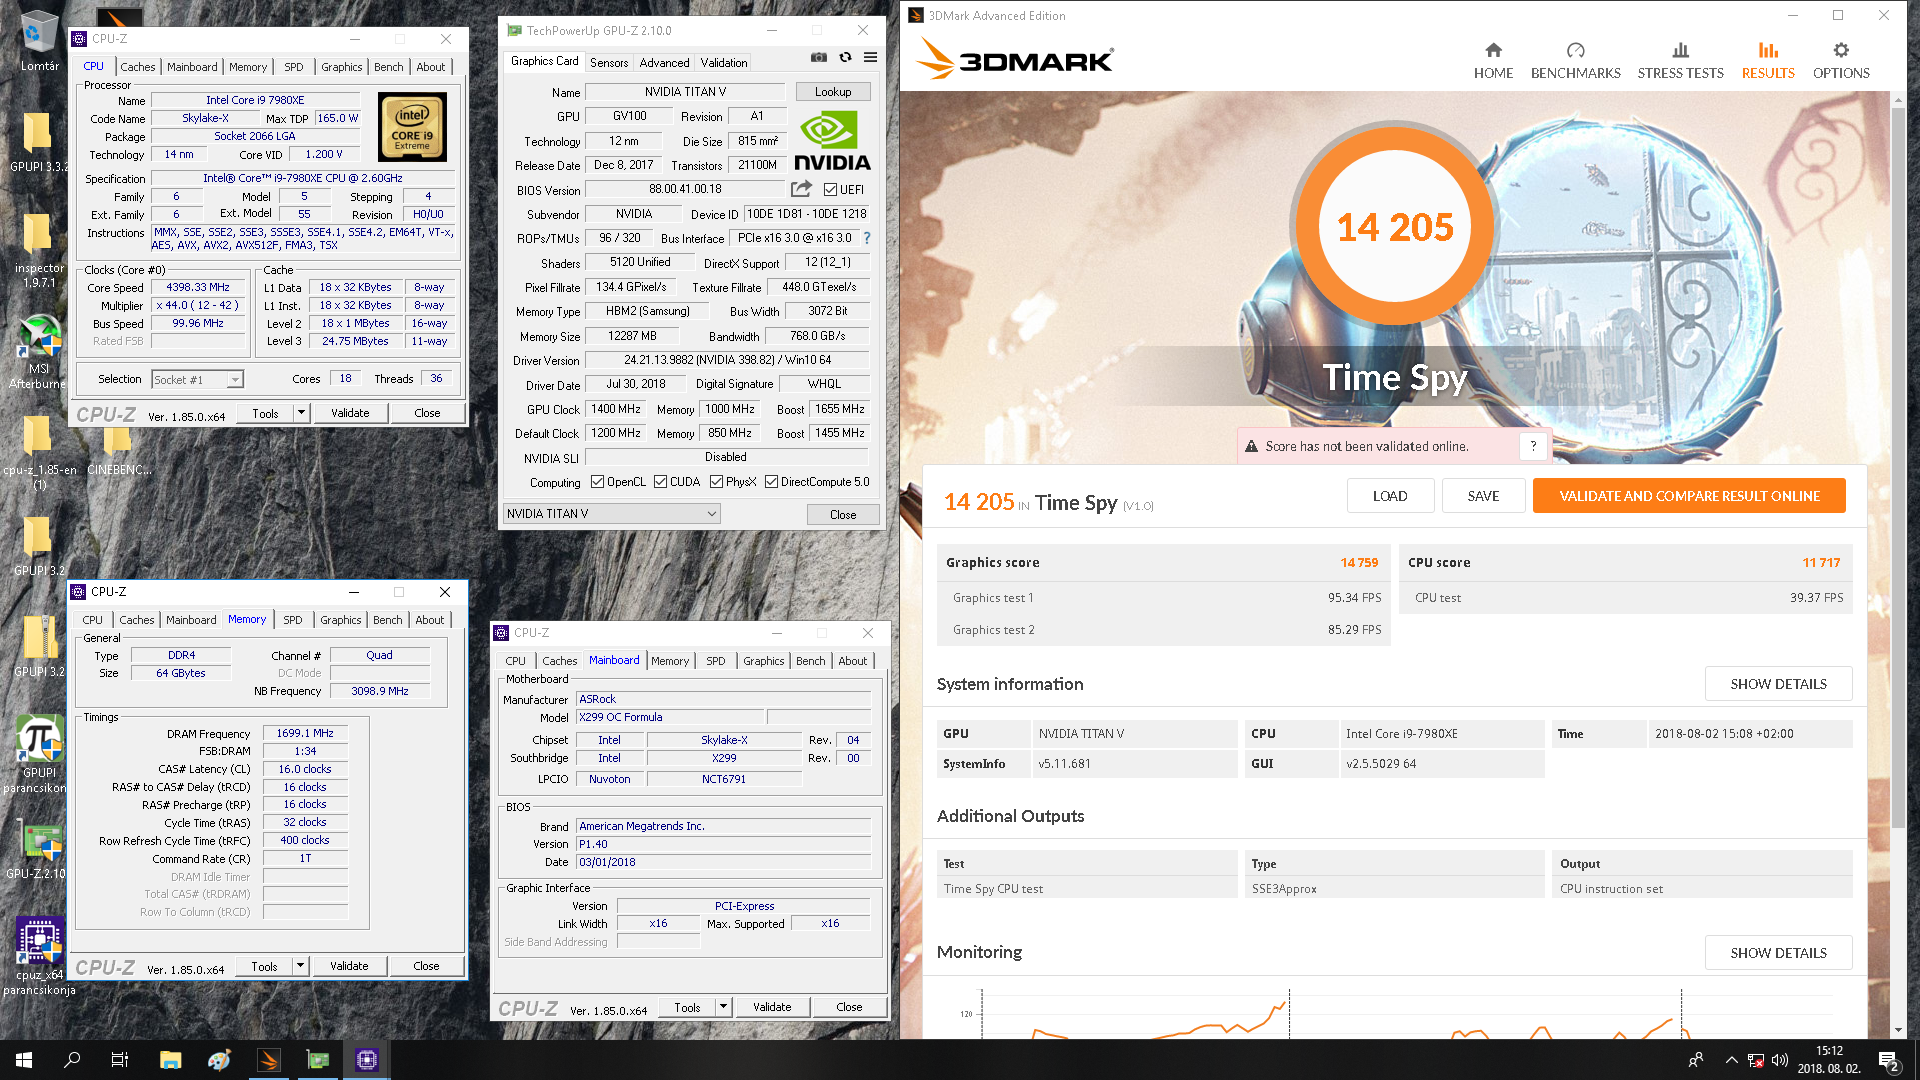This screenshot has width=1920, height=1080.
Task: Click Lookup button in GPU-Z
Action: pos(833,92)
